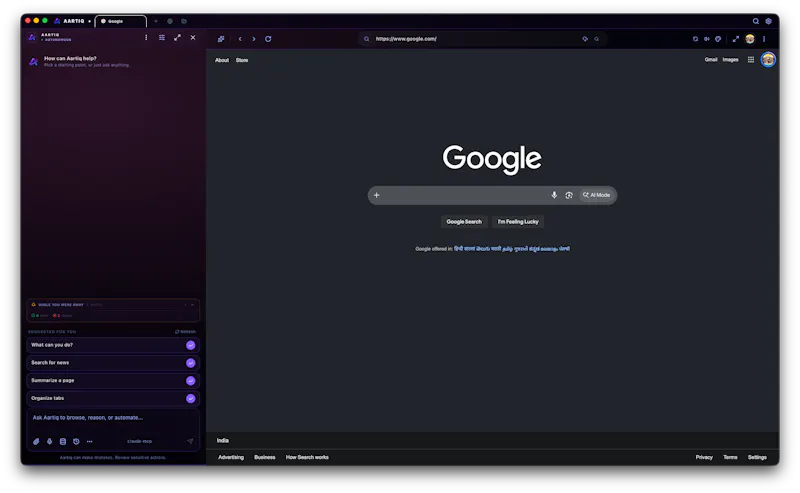Expand the Aartiq assistant panel
Screen dimensions: 800x493
(177, 37)
